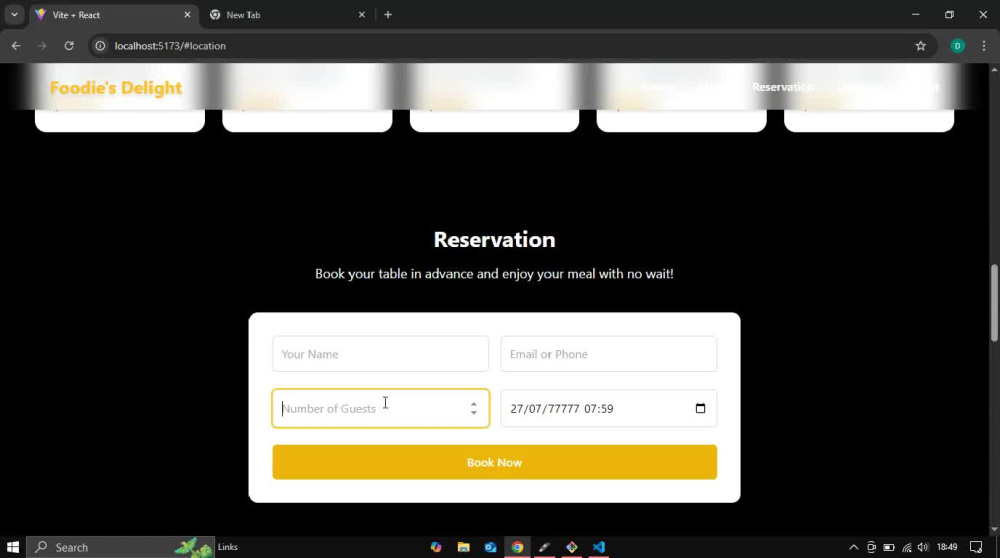Image resolution: width=1000 pixels, height=558 pixels.
Task: Show hidden system tray icons
Action: tap(853, 547)
